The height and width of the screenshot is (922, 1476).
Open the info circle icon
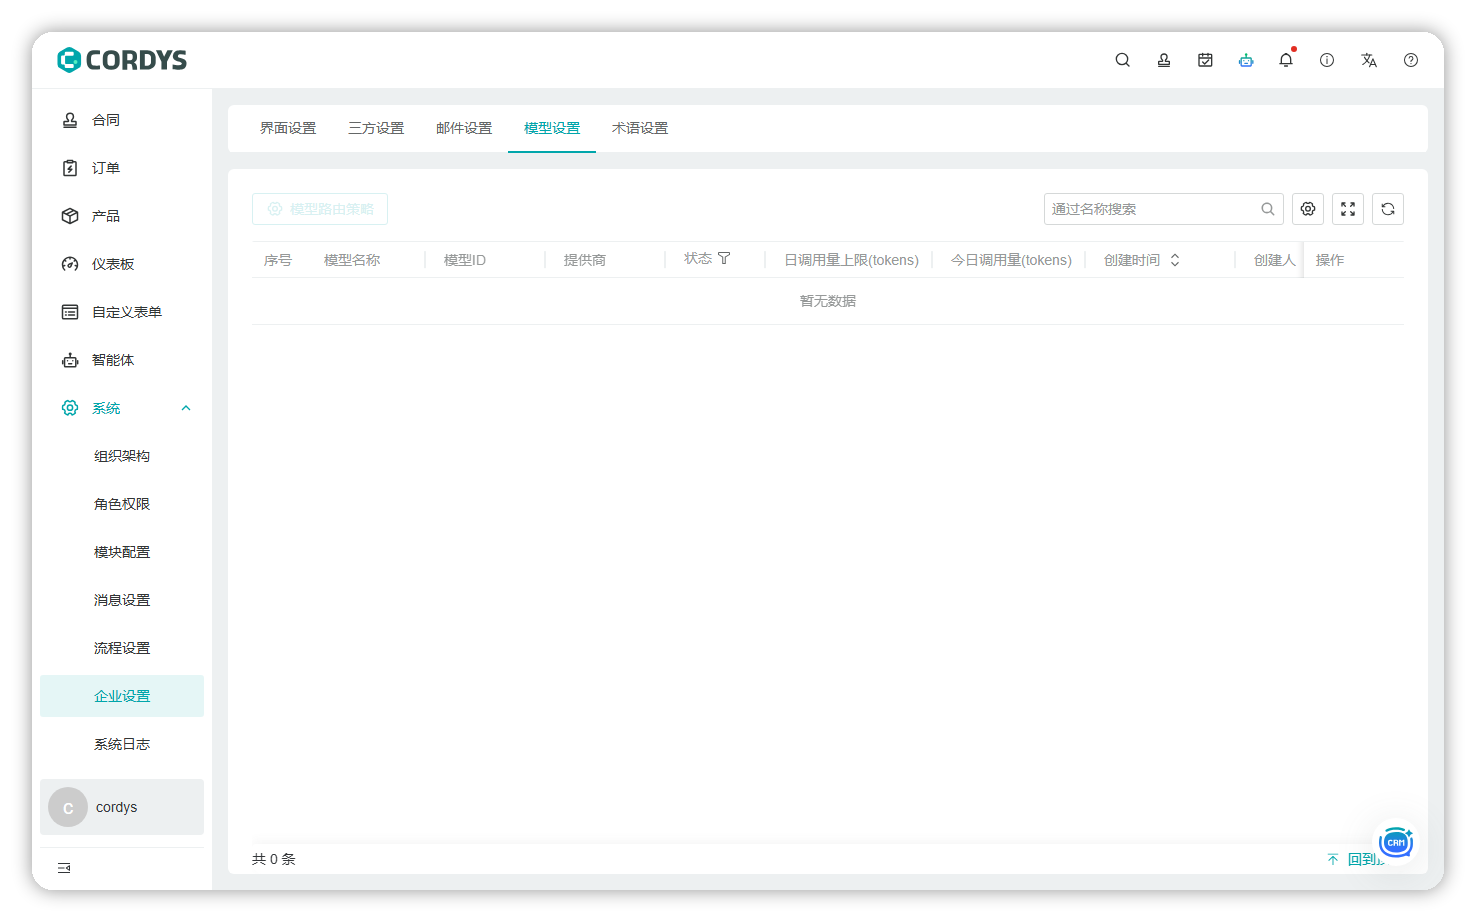pyautogui.click(x=1327, y=60)
